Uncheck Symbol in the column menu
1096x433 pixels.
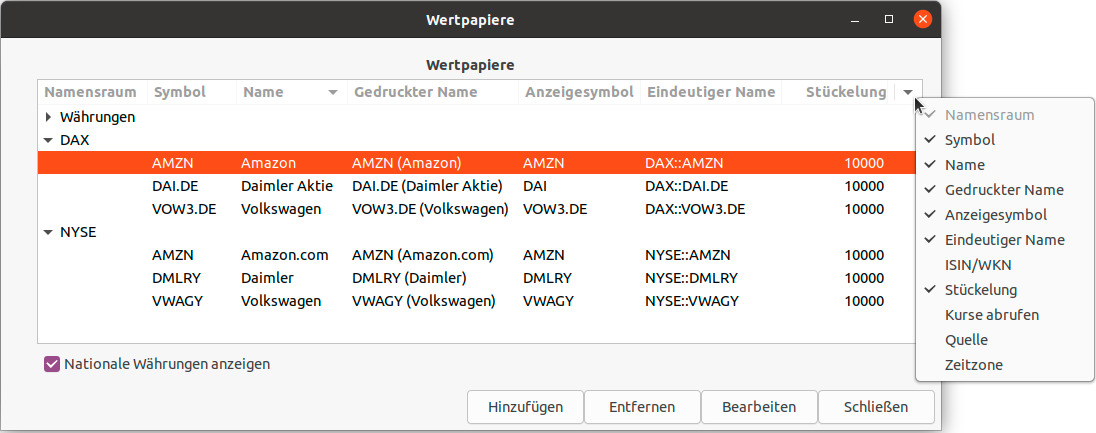(969, 140)
